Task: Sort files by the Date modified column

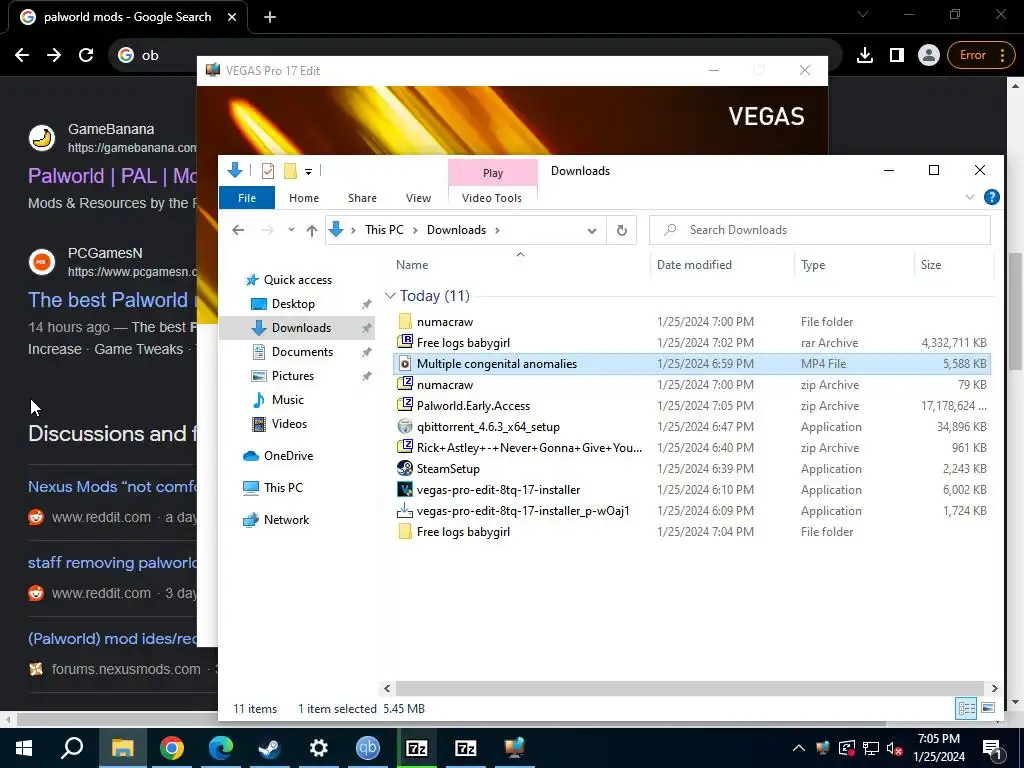Action: (x=694, y=264)
